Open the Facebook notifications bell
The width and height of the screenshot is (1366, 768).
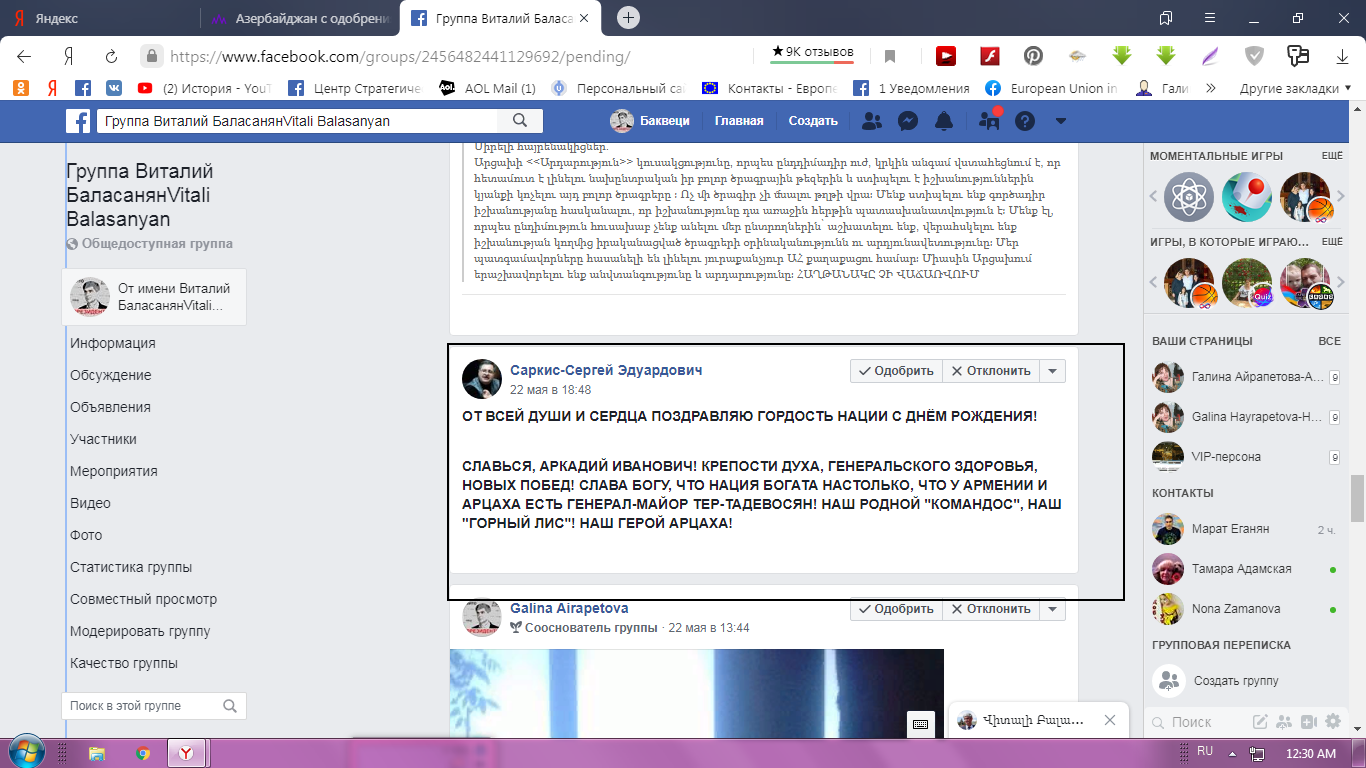(x=944, y=121)
